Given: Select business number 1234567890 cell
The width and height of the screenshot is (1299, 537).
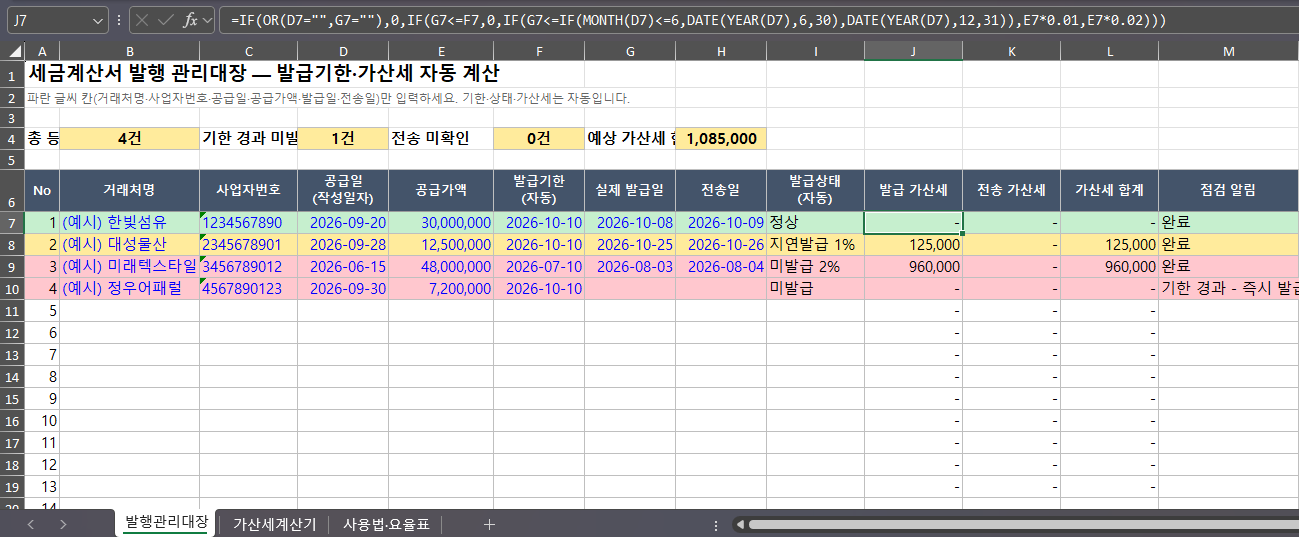Looking at the screenshot, I should (248, 222).
